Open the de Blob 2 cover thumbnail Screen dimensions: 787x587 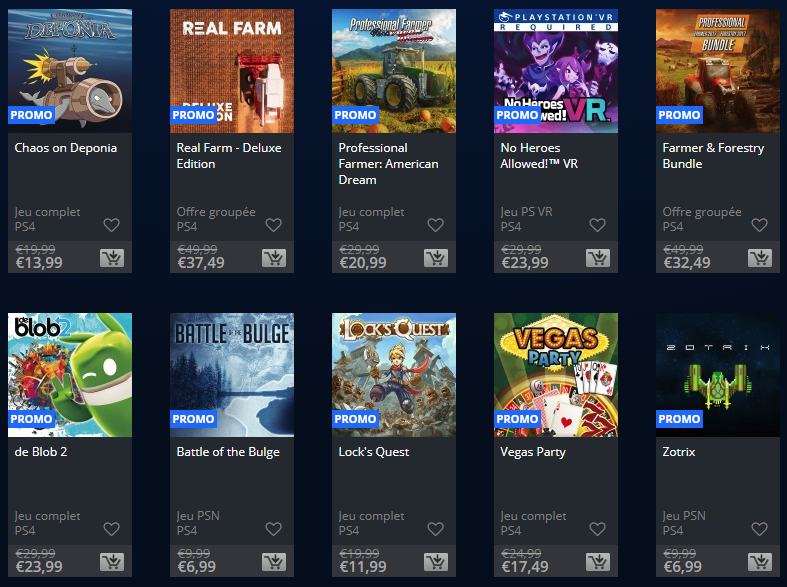coord(70,375)
